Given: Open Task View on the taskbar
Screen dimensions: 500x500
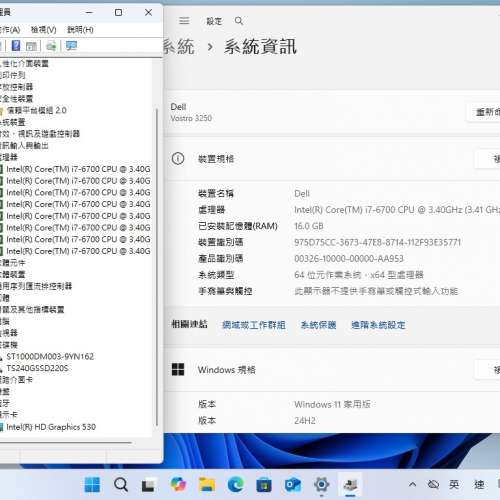Looking at the screenshot, I should click(148, 485).
